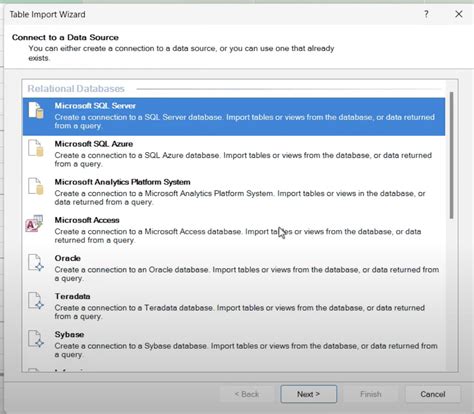Click the Sybase data source icon
The image size is (474, 414).
tap(36, 339)
